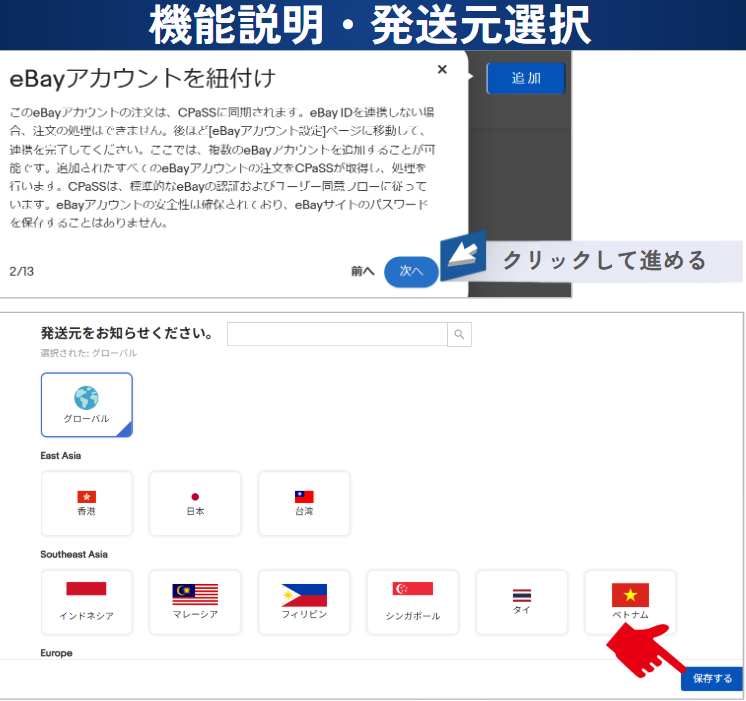Screen dimensions: 746x701
Task: Select the グローバル globe tile
Action: pos(87,404)
